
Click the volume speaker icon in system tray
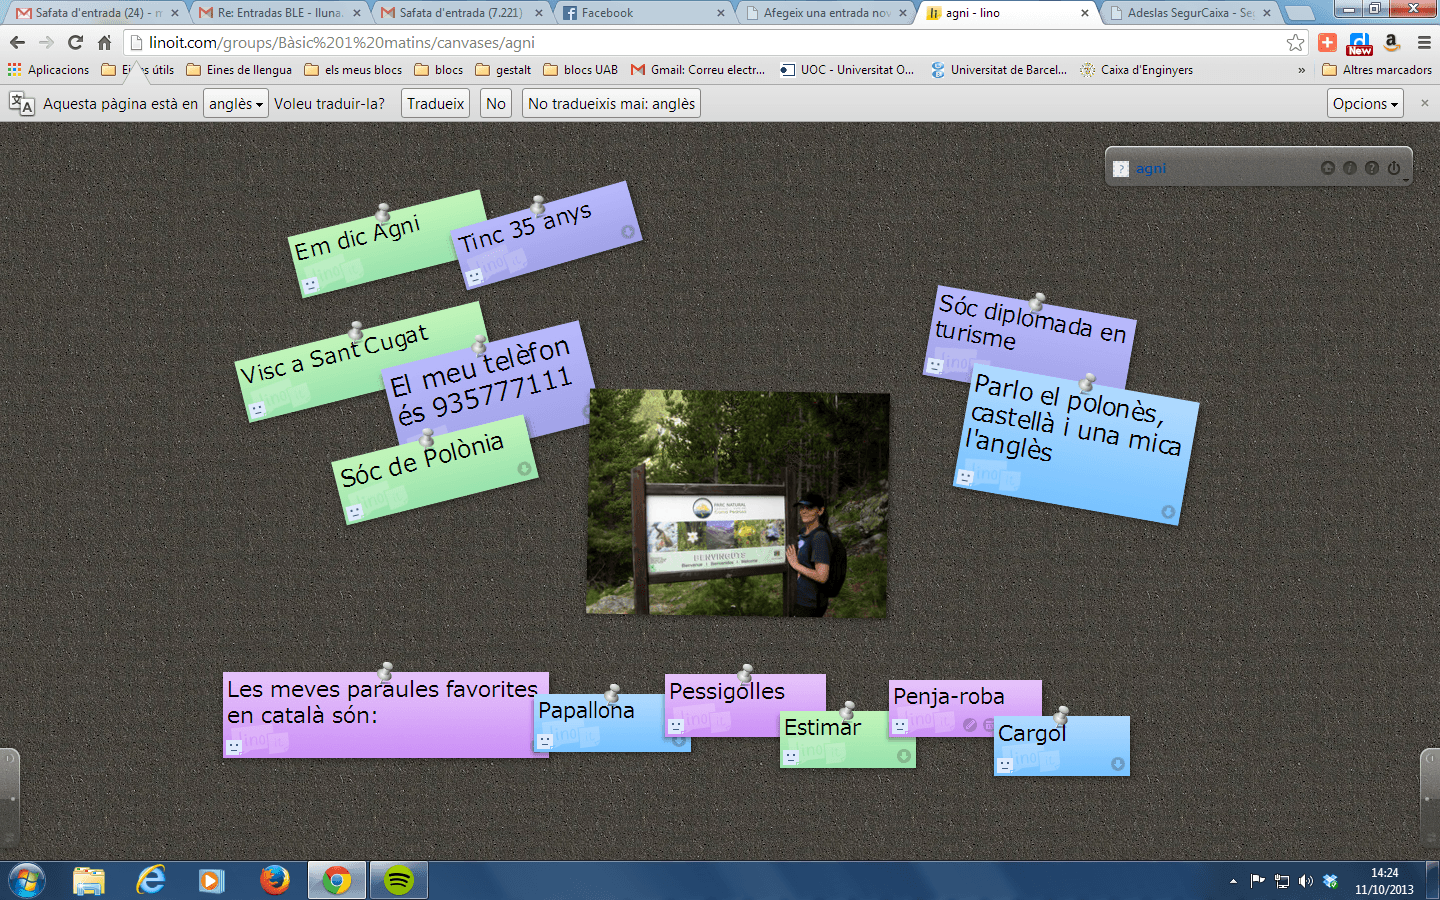[x=1305, y=881]
